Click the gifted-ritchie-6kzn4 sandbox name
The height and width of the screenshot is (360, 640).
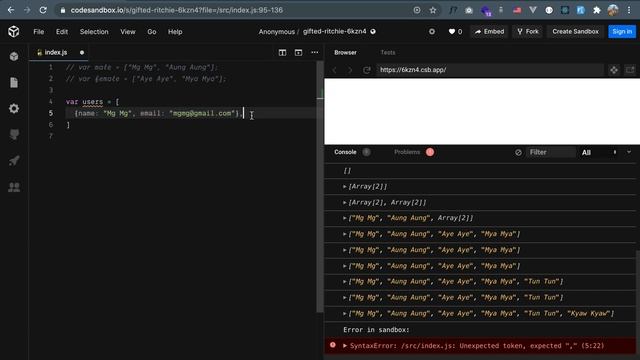click(334, 31)
